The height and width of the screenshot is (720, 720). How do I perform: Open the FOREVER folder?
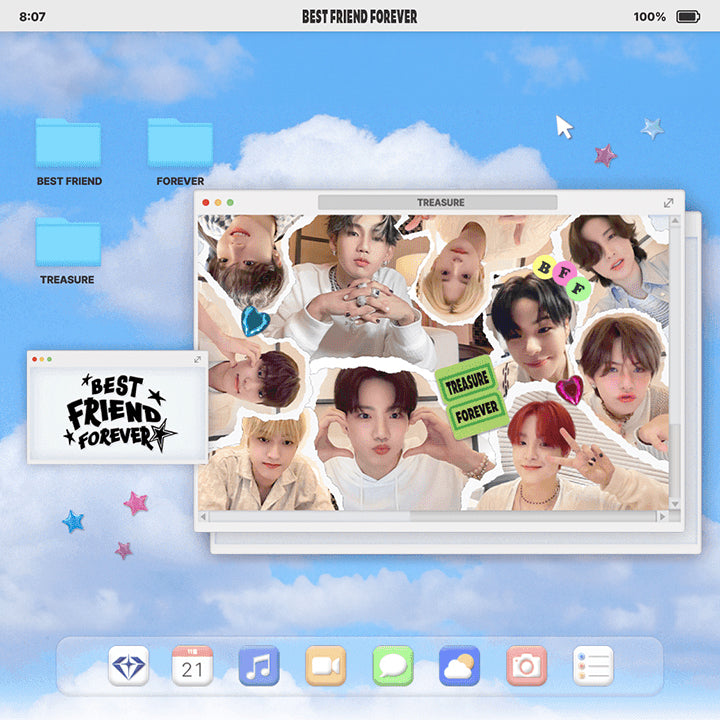[x=180, y=143]
